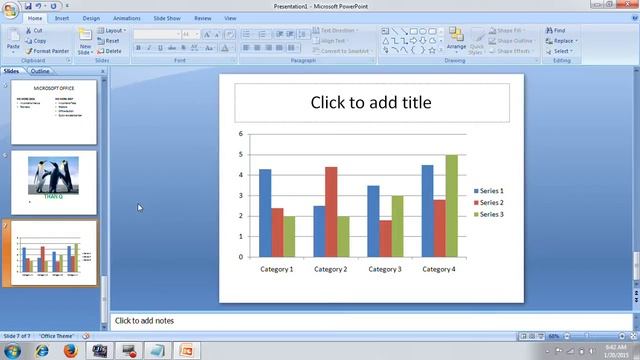This screenshot has width=640, height=360.
Task: Expand the Clipboard dialog launcher
Action: click(x=69, y=60)
